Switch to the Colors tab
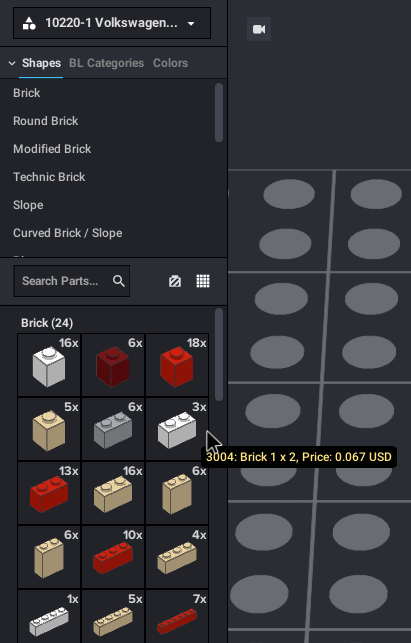 170,63
